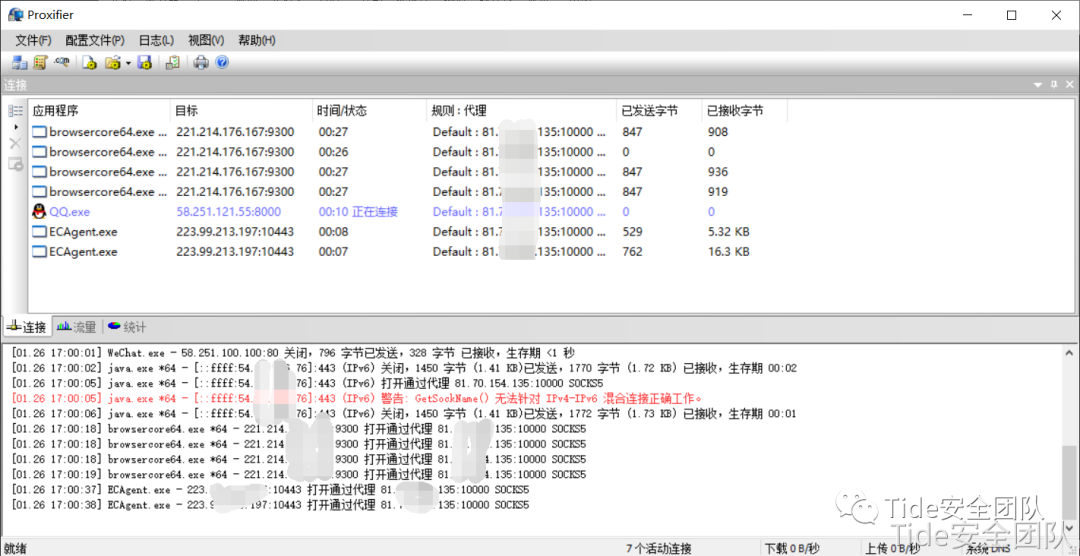Click 下载 0 B/秒 in status bar

[791, 548]
